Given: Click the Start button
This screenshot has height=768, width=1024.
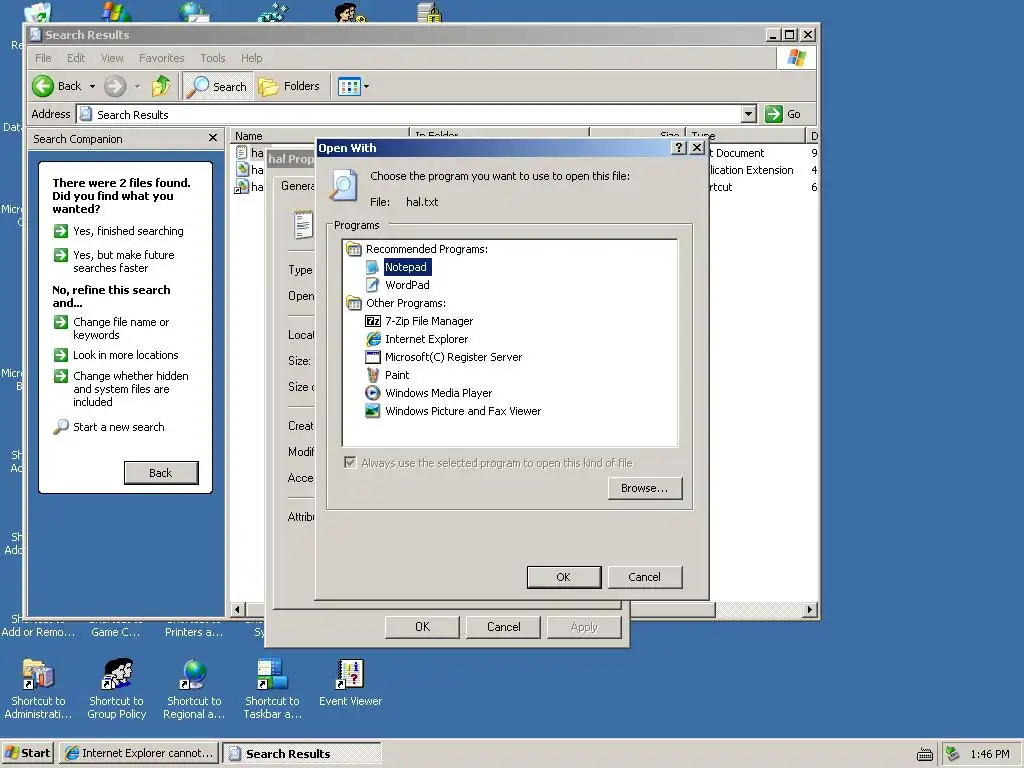Looking at the screenshot, I should (x=28, y=753).
